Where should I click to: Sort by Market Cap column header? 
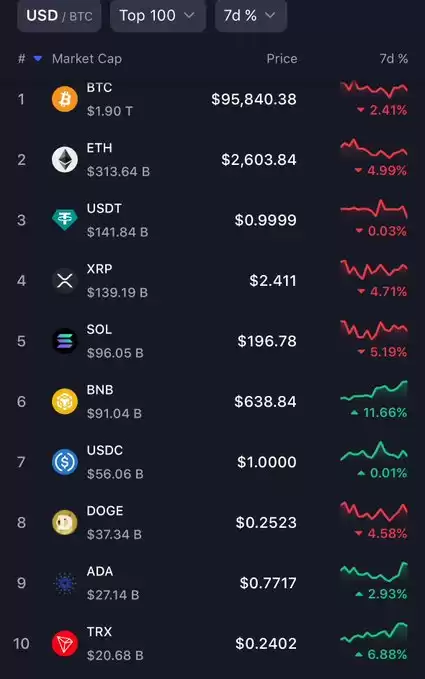(87, 58)
